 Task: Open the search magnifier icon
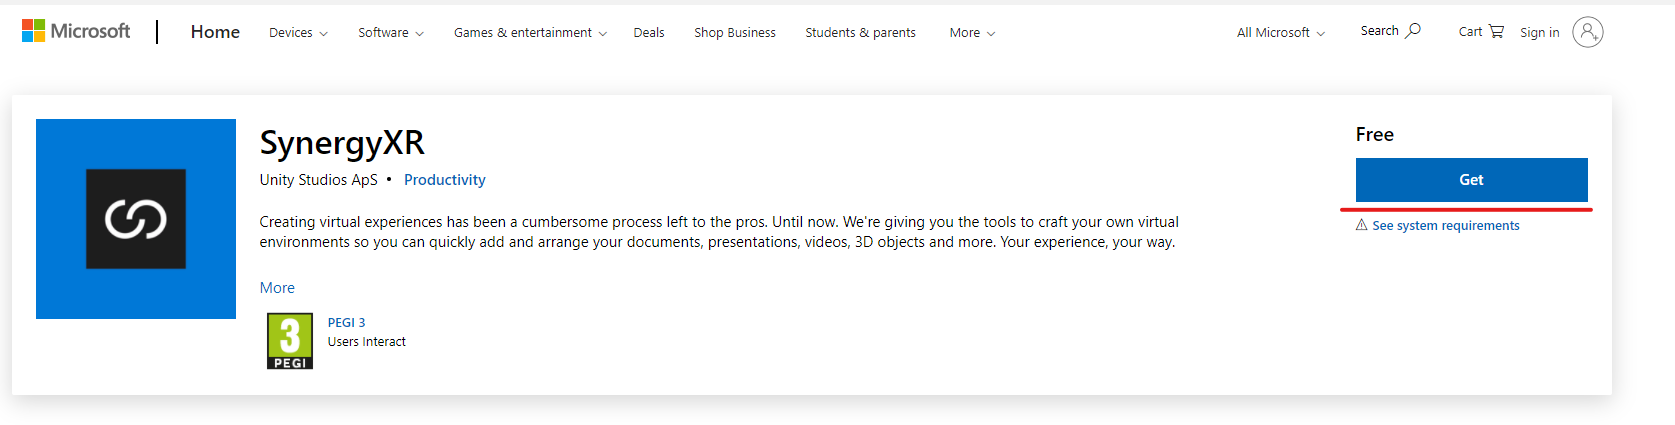click(1413, 31)
